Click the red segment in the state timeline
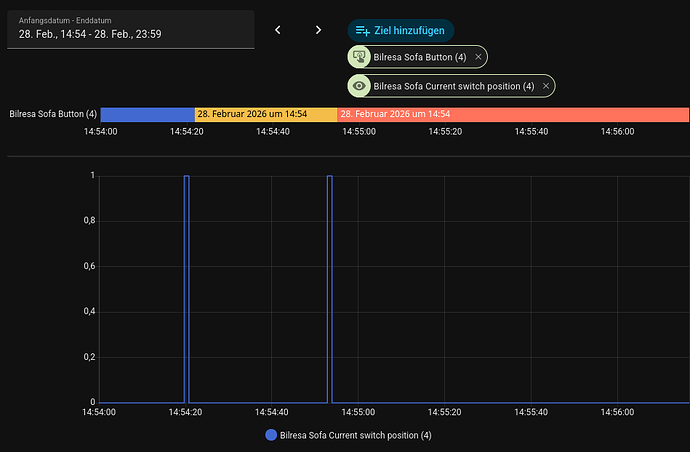This screenshot has height=452, width=690. 513,114
